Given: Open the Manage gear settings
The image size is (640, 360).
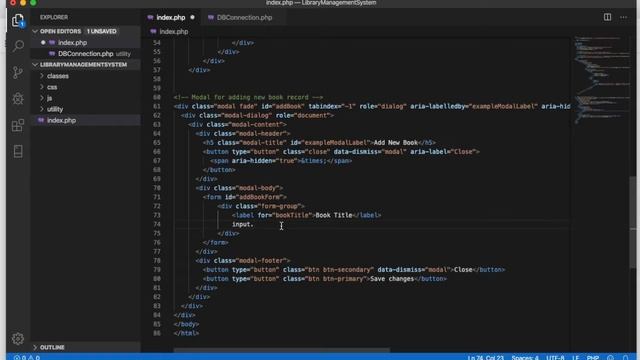Looking at the screenshot, I should [18, 338].
